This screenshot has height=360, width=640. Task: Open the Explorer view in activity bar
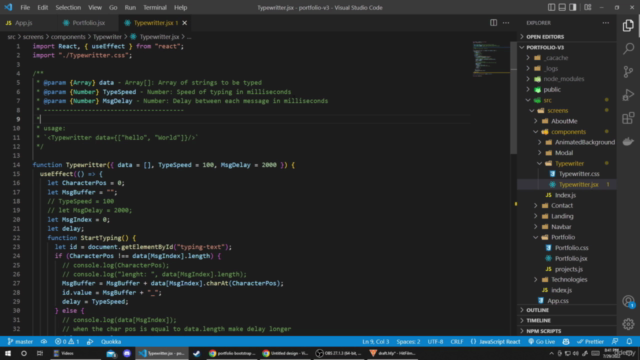(628, 26)
